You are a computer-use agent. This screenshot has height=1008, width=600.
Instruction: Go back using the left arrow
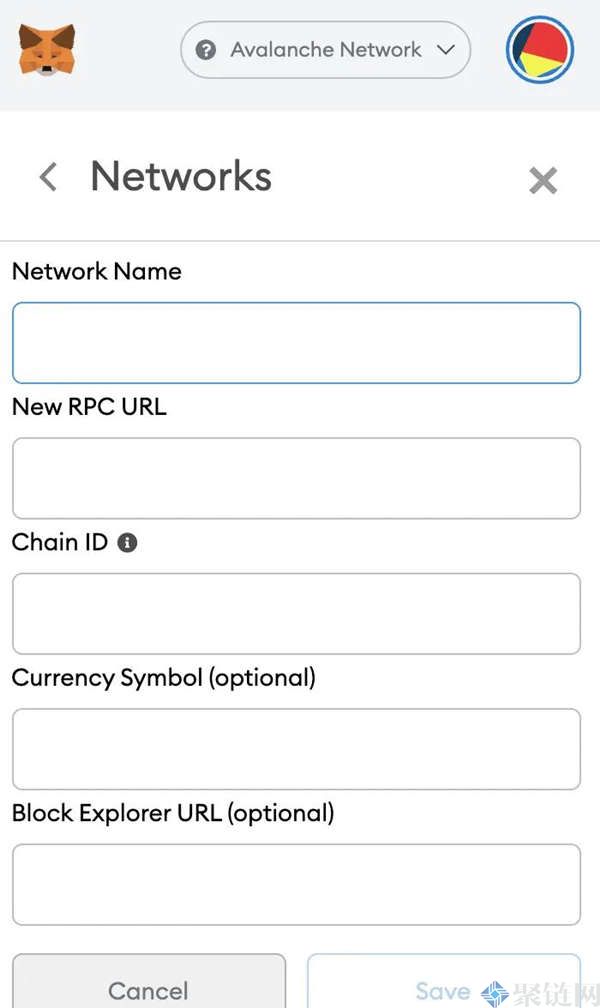pyautogui.click(x=47, y=177)
